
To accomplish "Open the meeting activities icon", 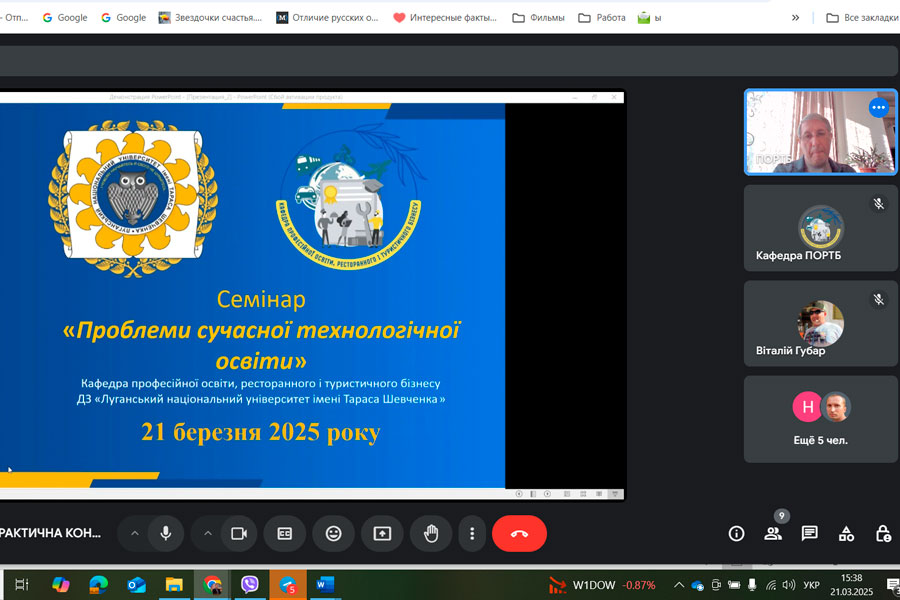I will click(846, 534).
